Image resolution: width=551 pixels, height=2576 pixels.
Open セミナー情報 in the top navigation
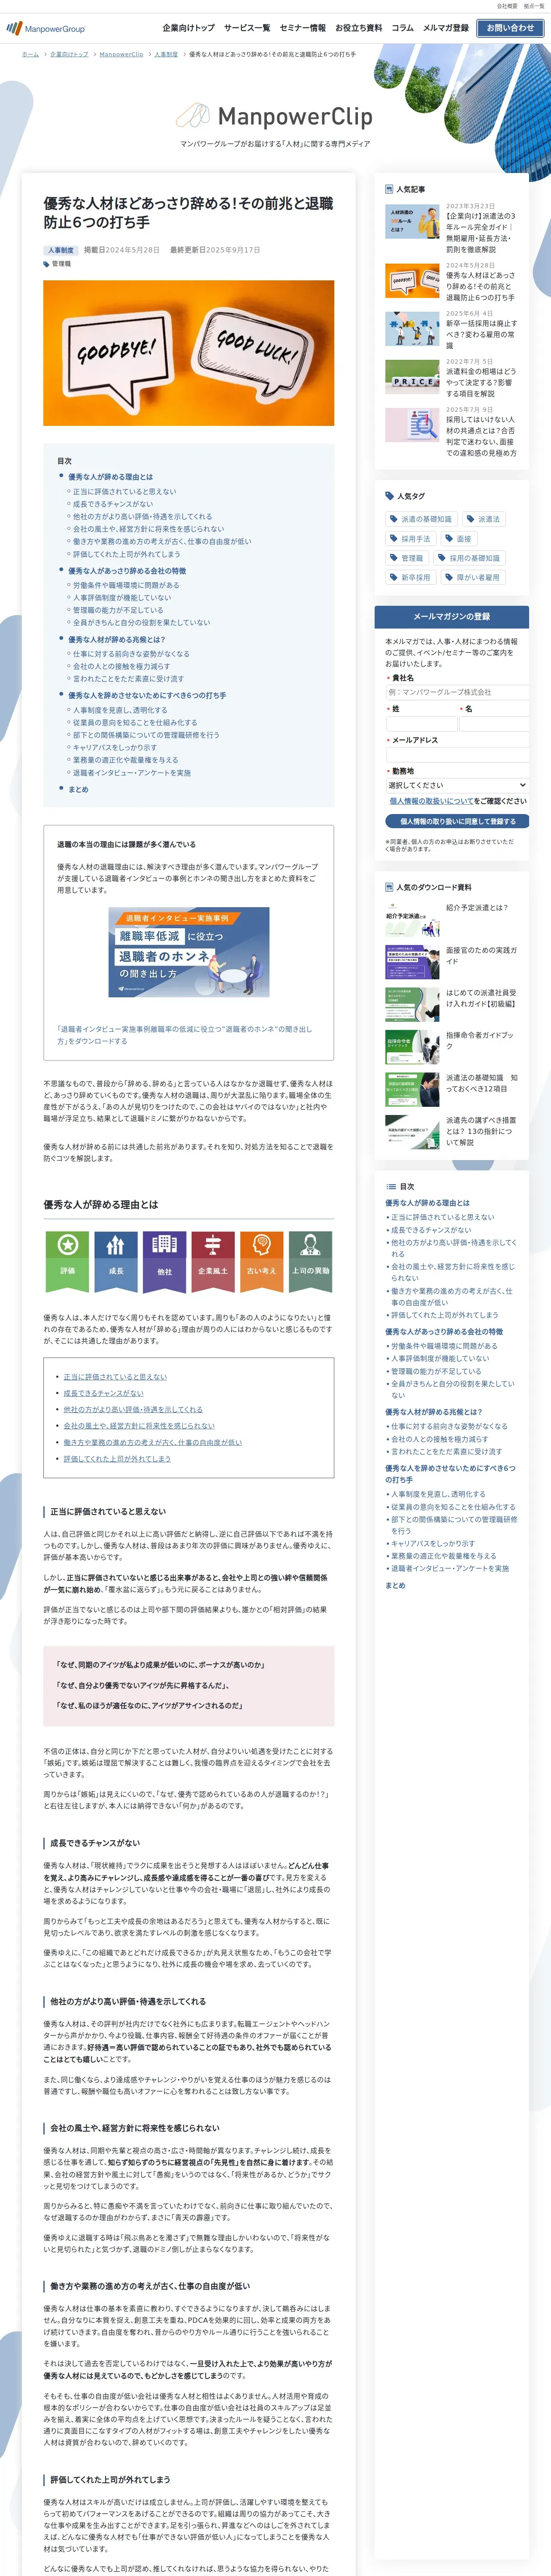[302, 28]
